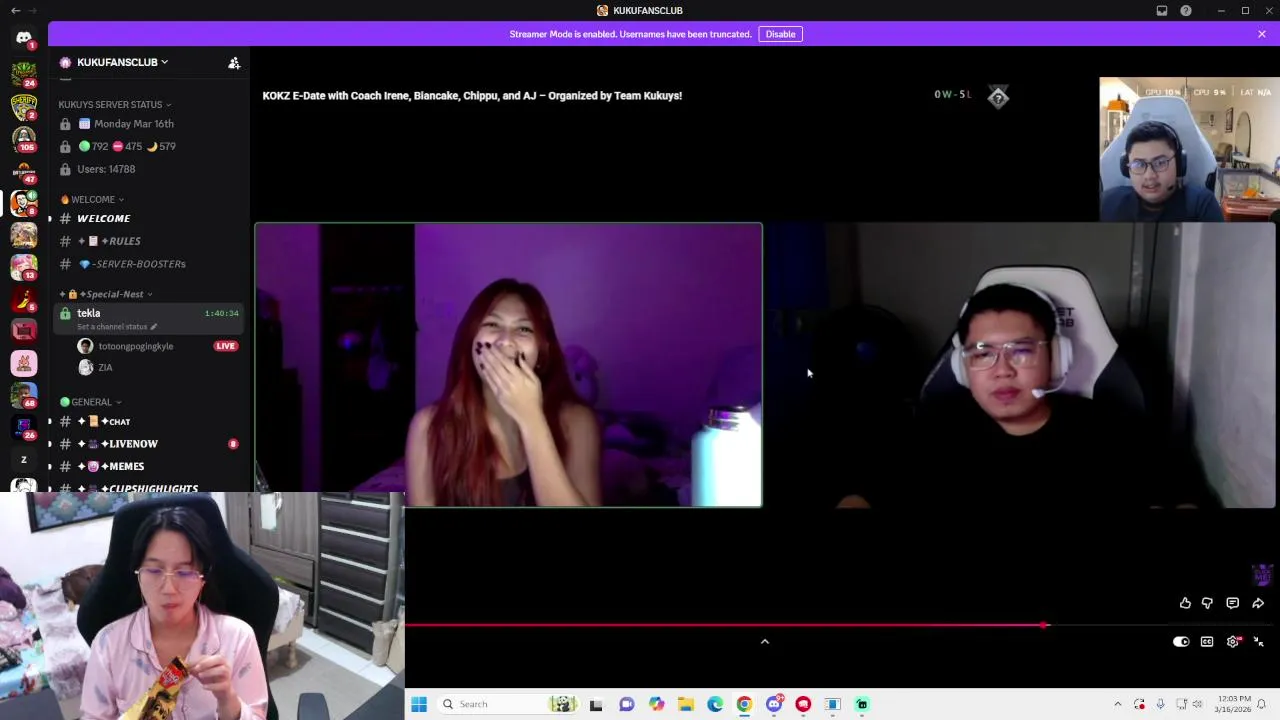Viewport: 1280px width, 720px height.
Task: Select the purple-room woman stream tile
Action: tap(508, 365)
